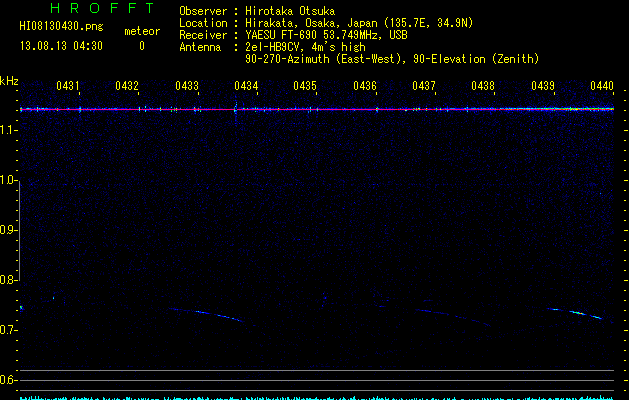This screenshot has height=400, width=629.
Task: Click the 0440 time marker
Action: click(x=602, y=86)
